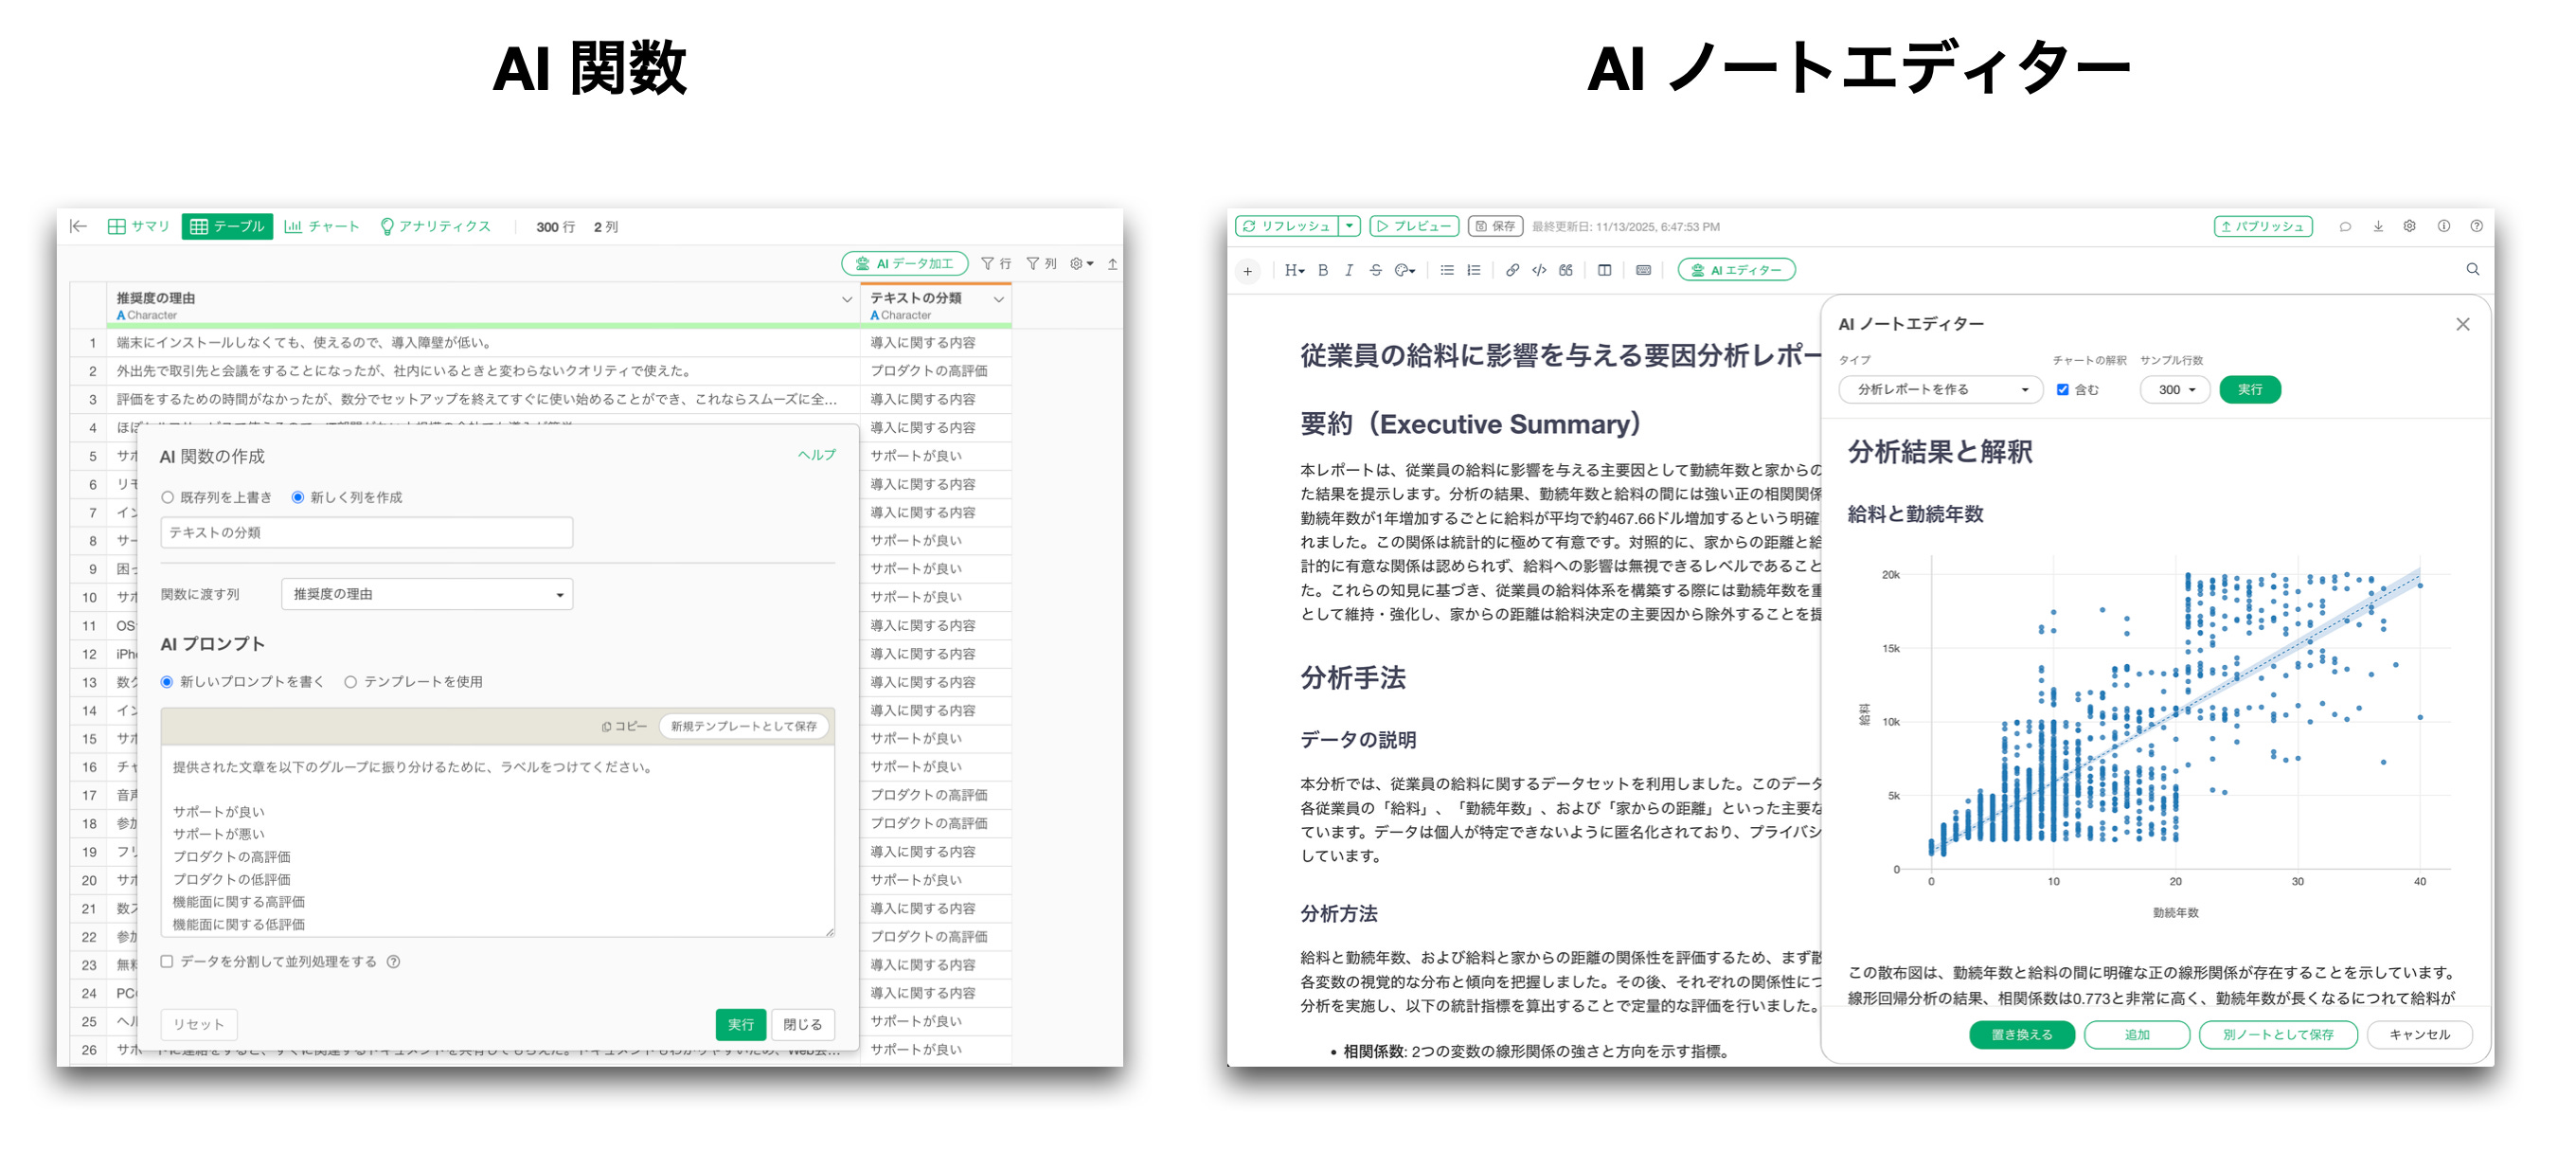Open the AI データ加工 tool
This screenshot has height=1169, width=2576.
click(905, 264)
